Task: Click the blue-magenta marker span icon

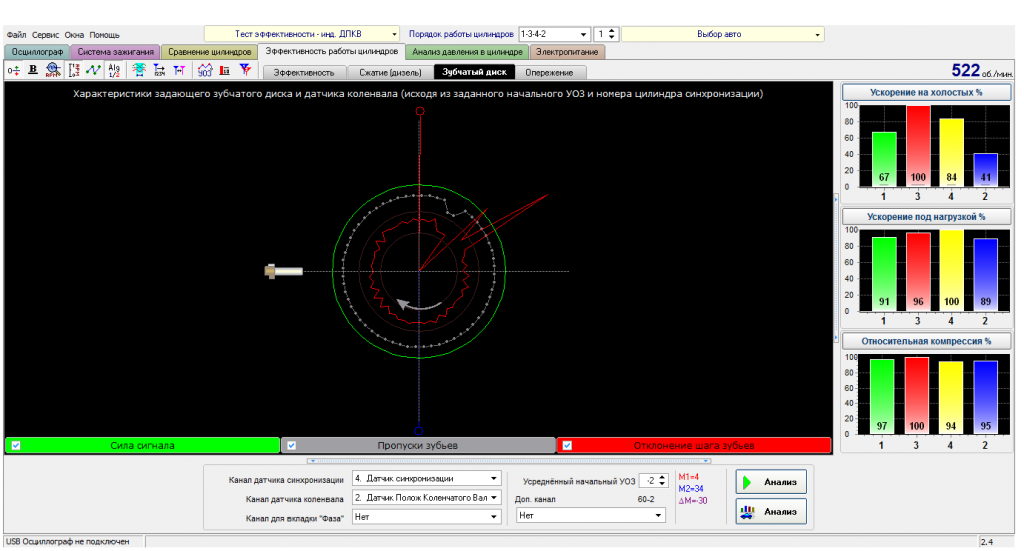Action: coord(179,71)
